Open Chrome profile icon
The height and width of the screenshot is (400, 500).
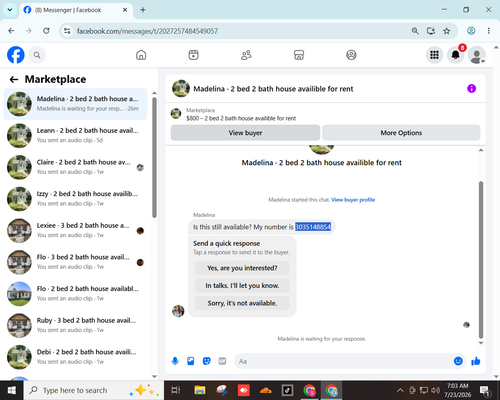(x=471, y=31)
